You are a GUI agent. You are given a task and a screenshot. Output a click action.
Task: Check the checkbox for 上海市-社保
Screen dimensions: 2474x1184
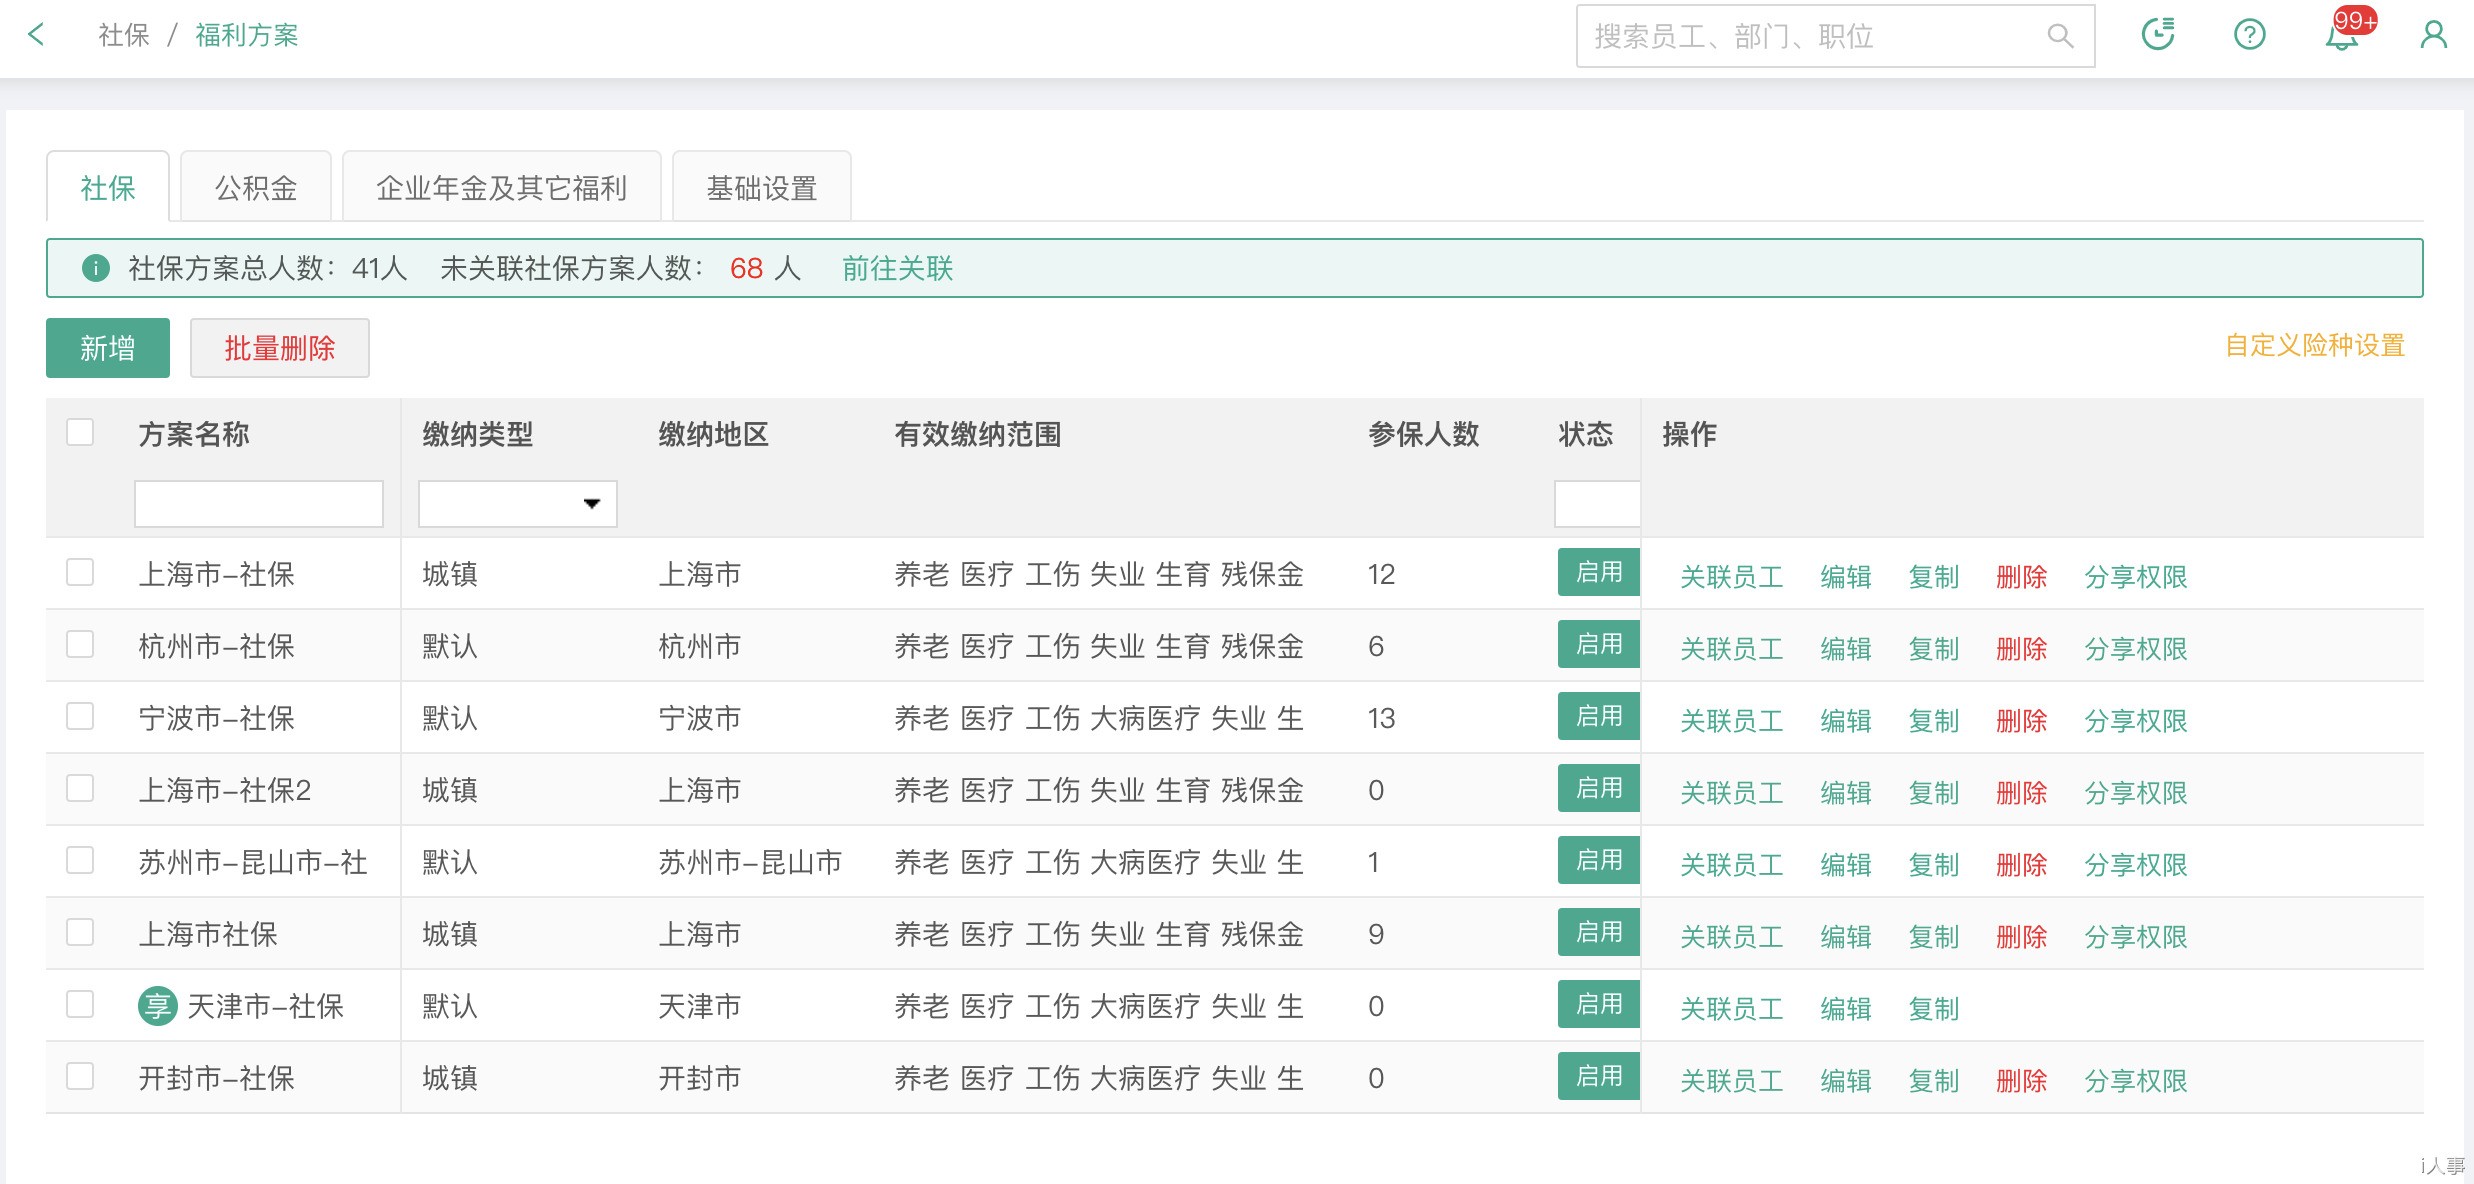tap(80, 573)
